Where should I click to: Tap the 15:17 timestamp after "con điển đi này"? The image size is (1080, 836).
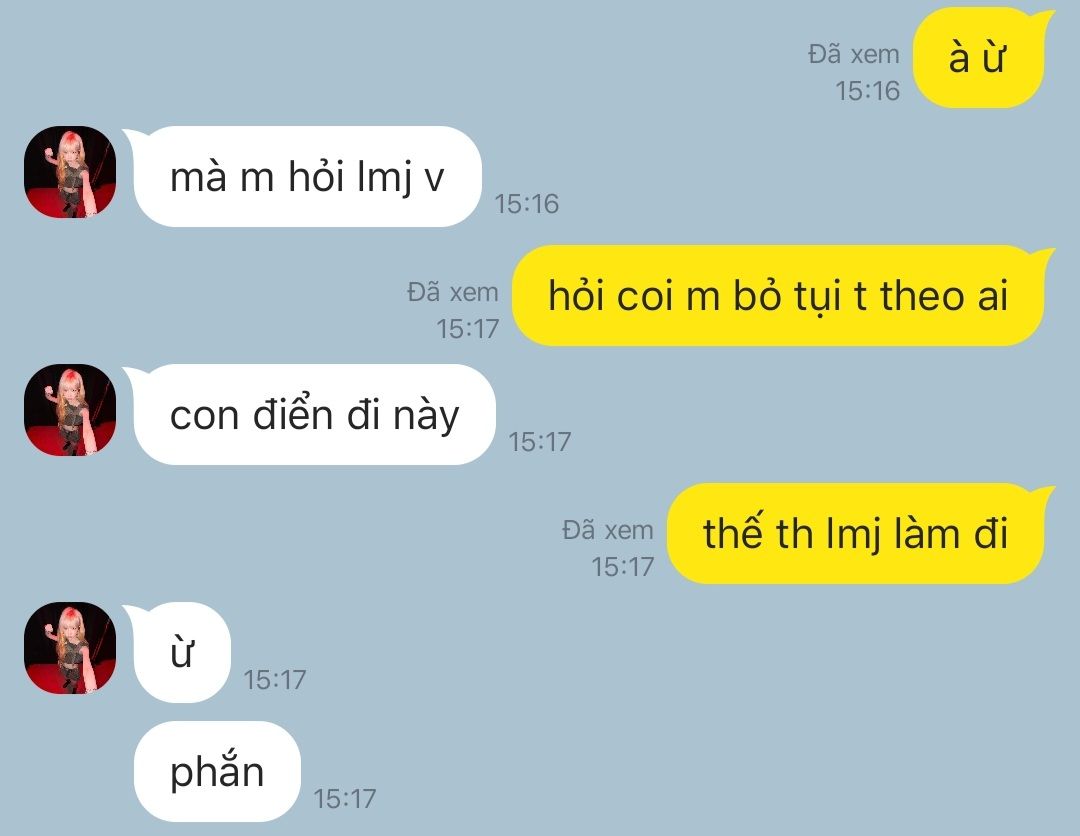tap(540, 442)
